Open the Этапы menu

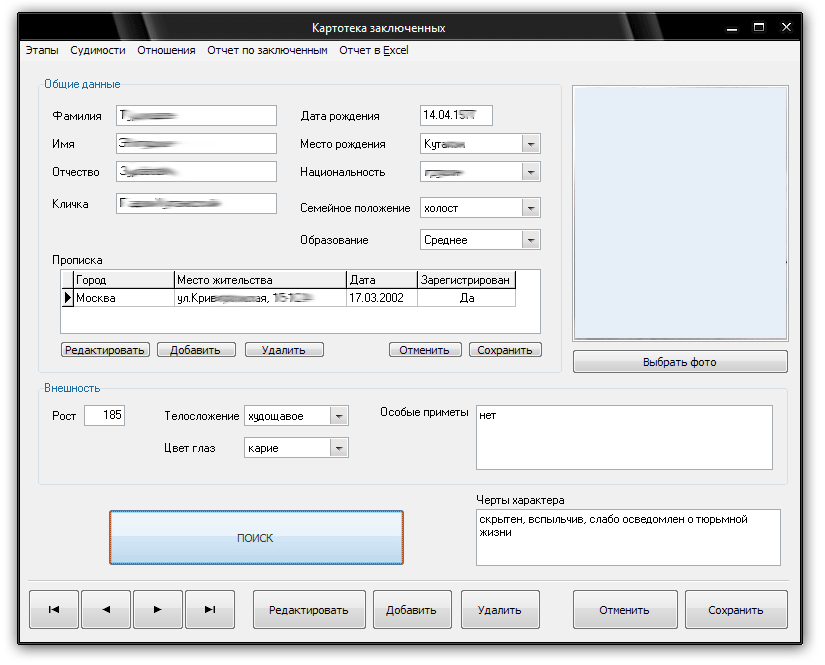42,50
